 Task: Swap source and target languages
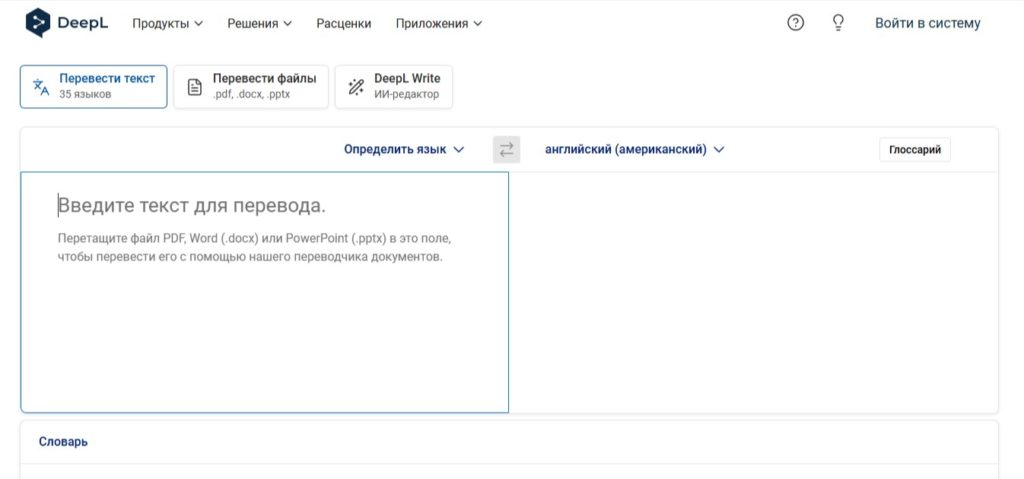(x=506, y=150)
